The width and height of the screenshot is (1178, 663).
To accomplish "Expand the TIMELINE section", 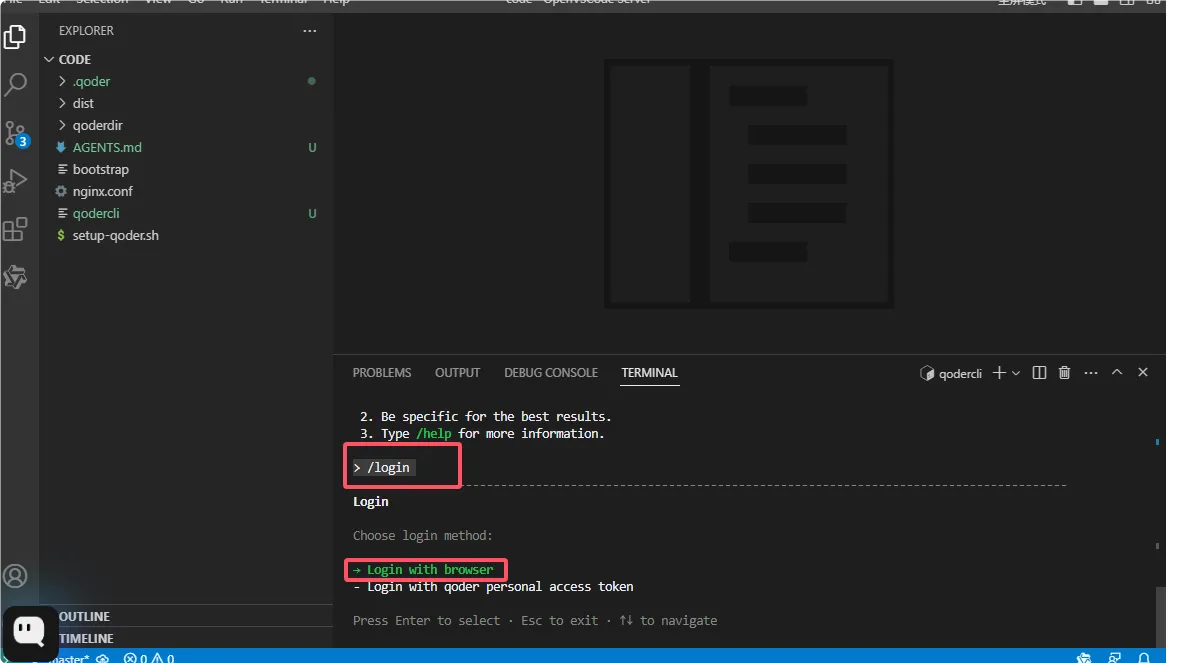I will (x=186, y=638).
